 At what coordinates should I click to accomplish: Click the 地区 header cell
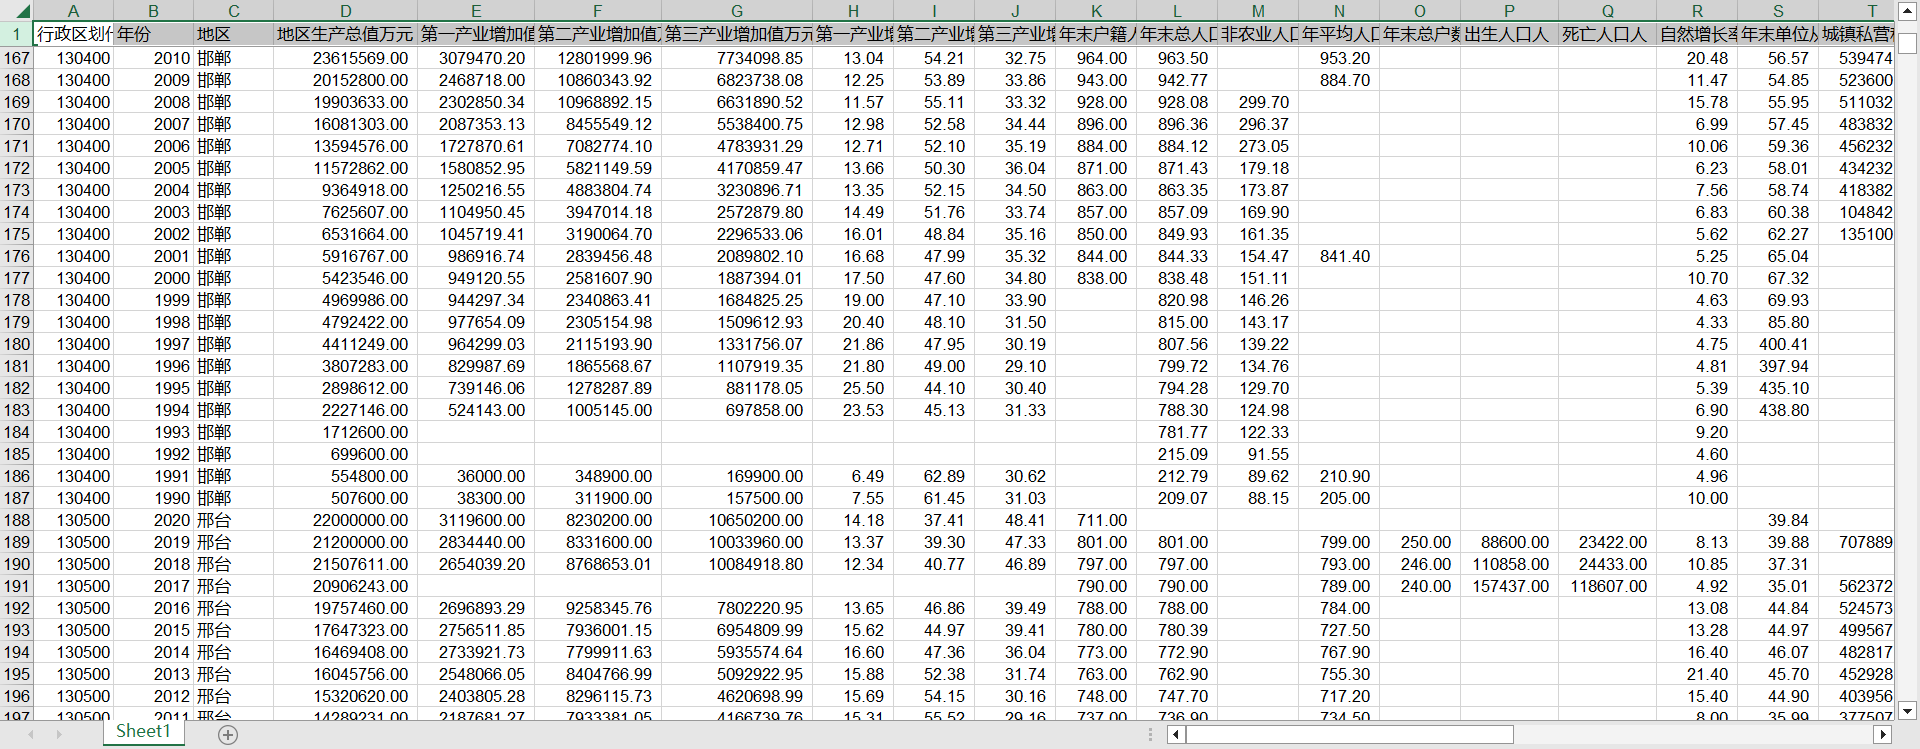click(233, 34)
